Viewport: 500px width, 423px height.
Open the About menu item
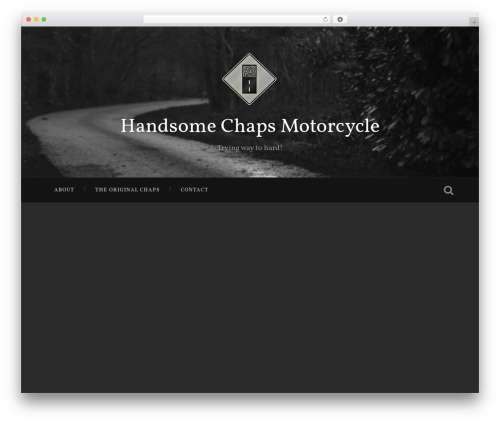click(64, 190)
